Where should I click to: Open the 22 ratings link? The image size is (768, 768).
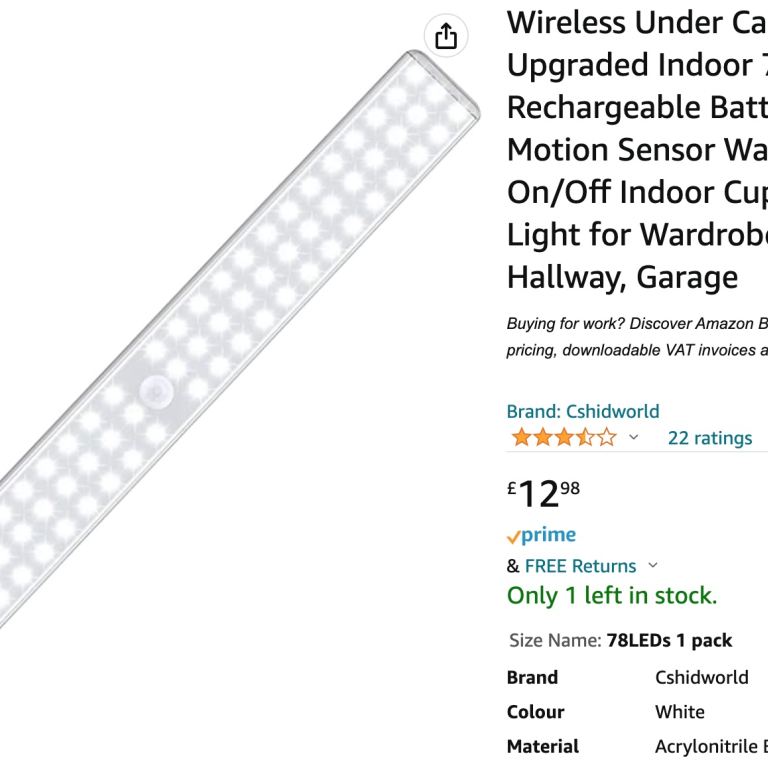pos(710,438)
